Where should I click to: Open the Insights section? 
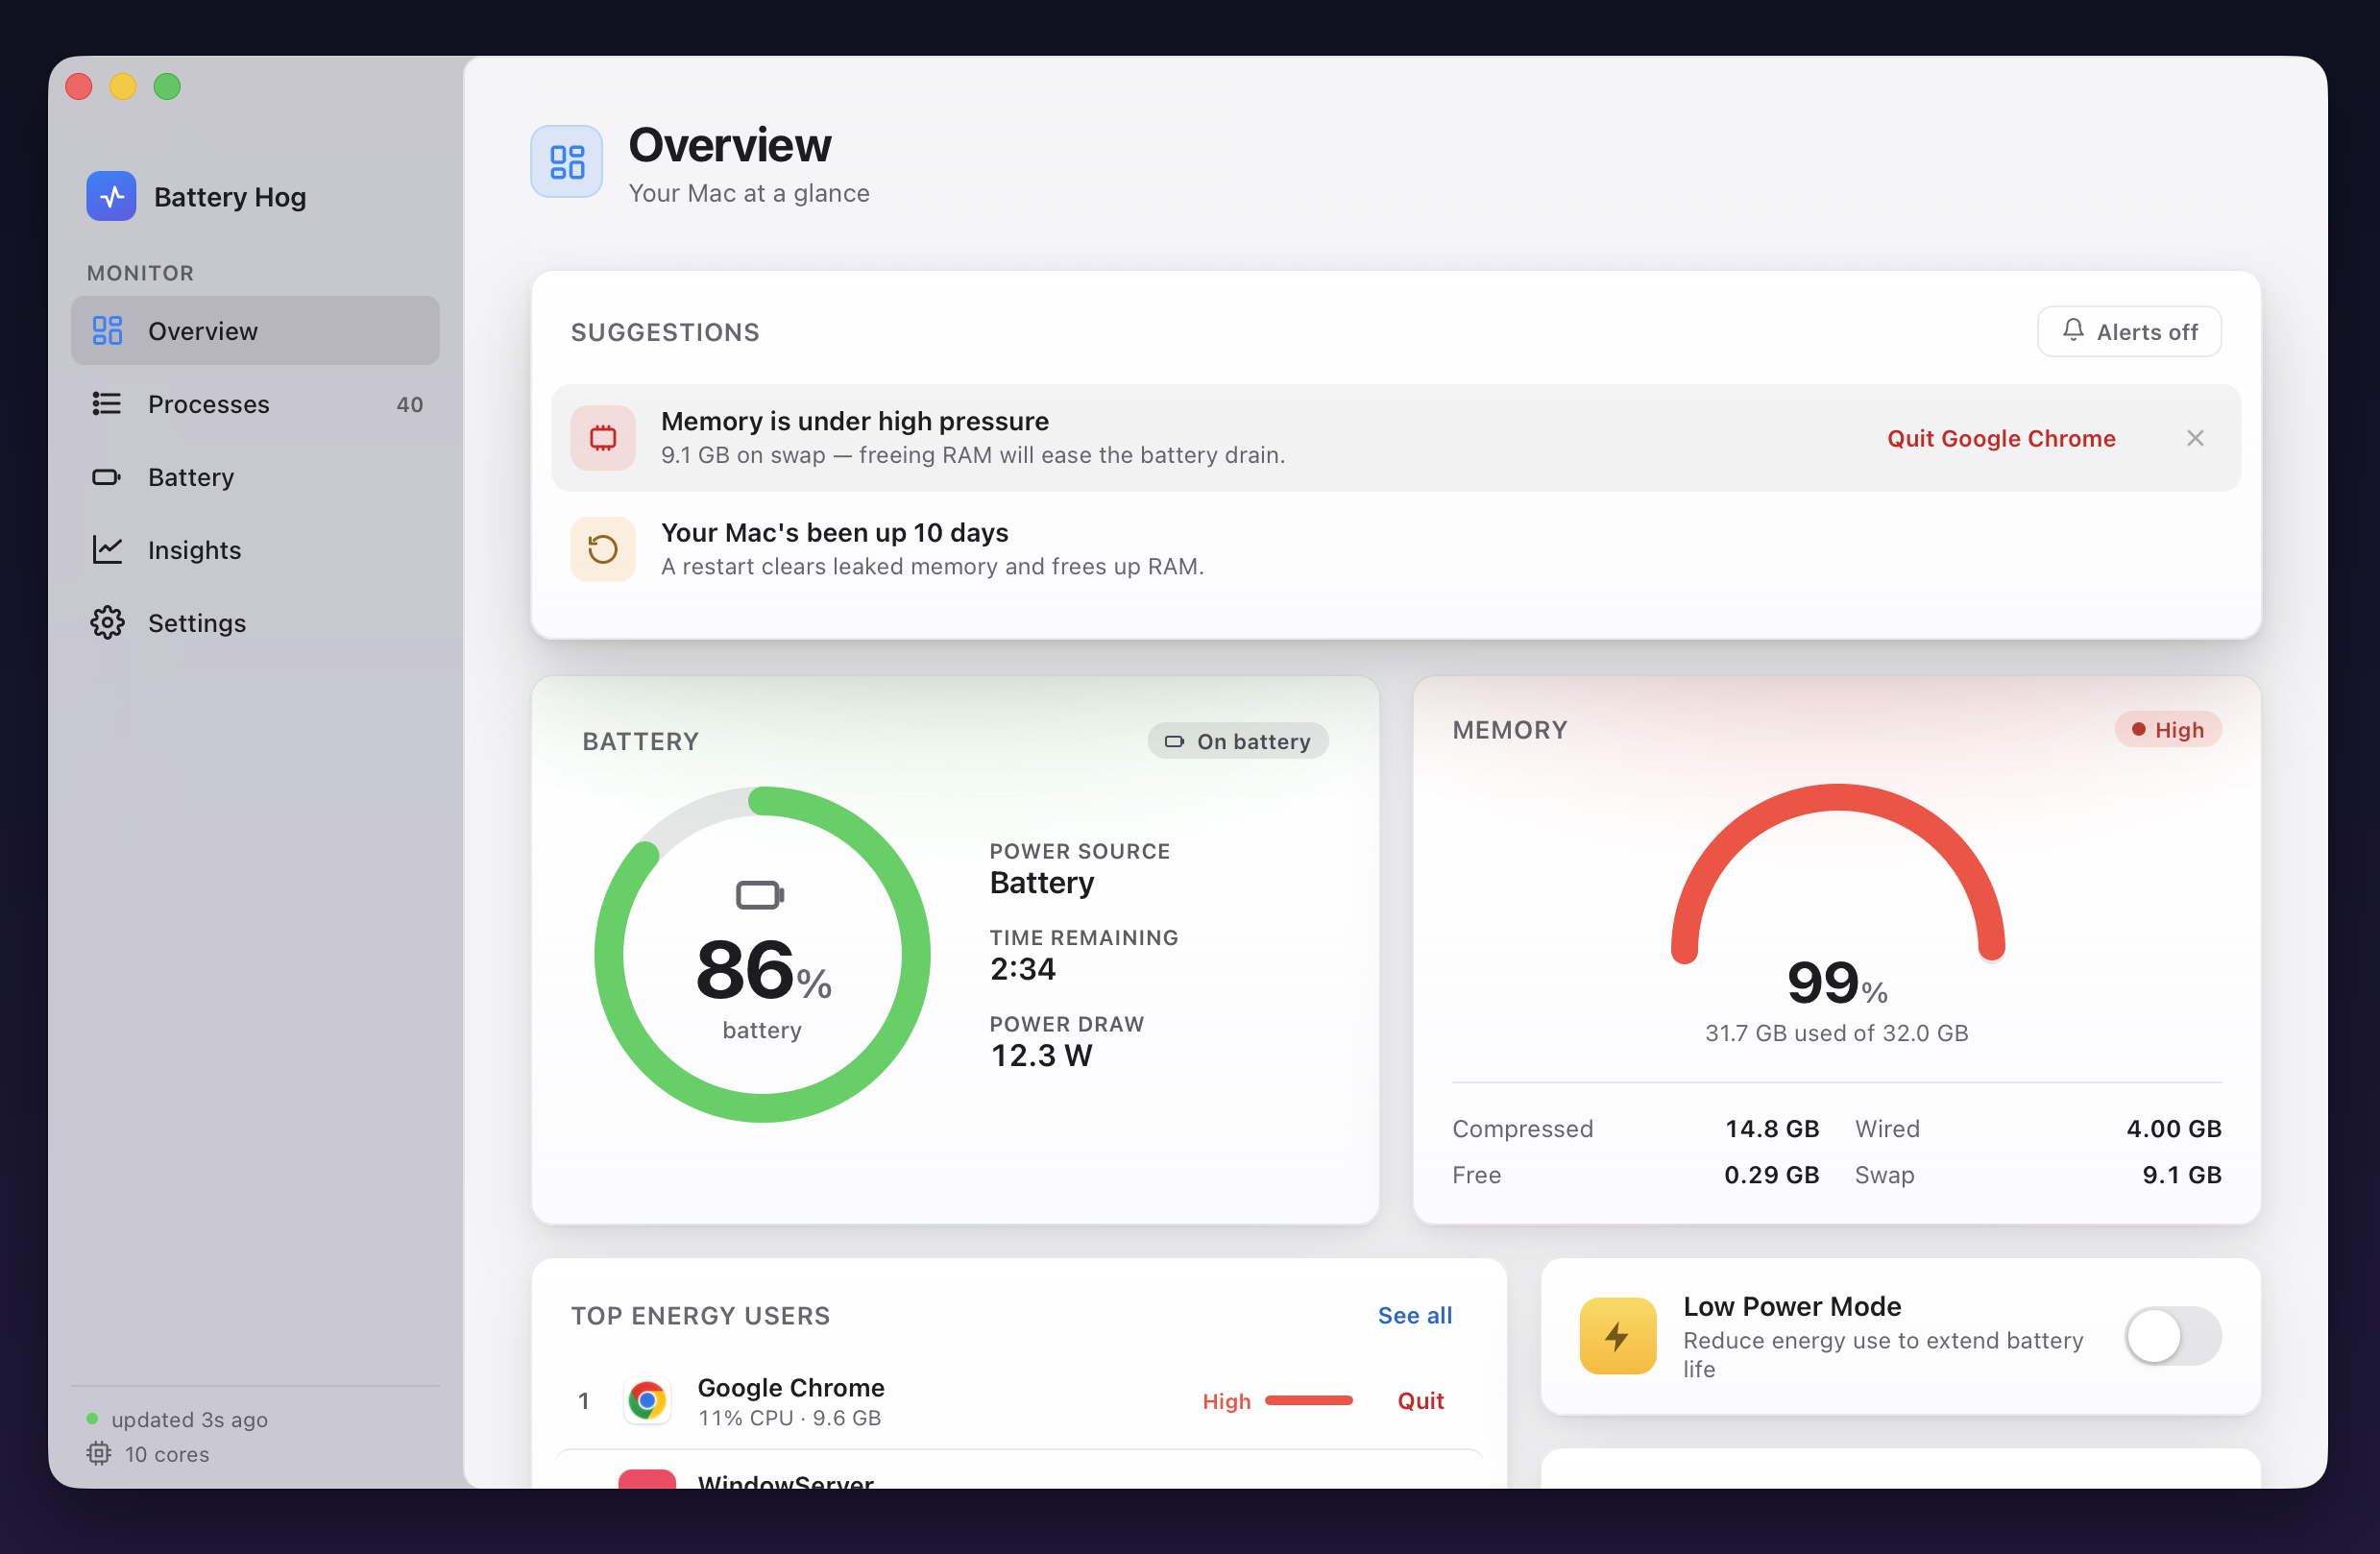point(255,550)
